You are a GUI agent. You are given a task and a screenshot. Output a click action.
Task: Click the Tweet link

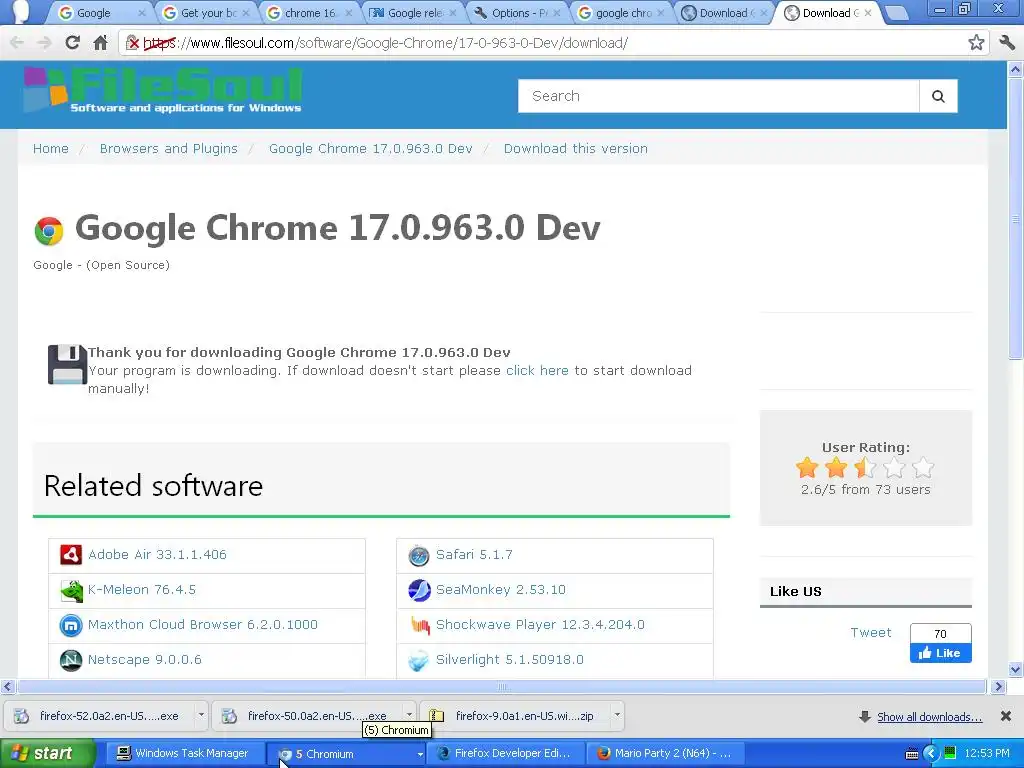(x=871, y=632)
